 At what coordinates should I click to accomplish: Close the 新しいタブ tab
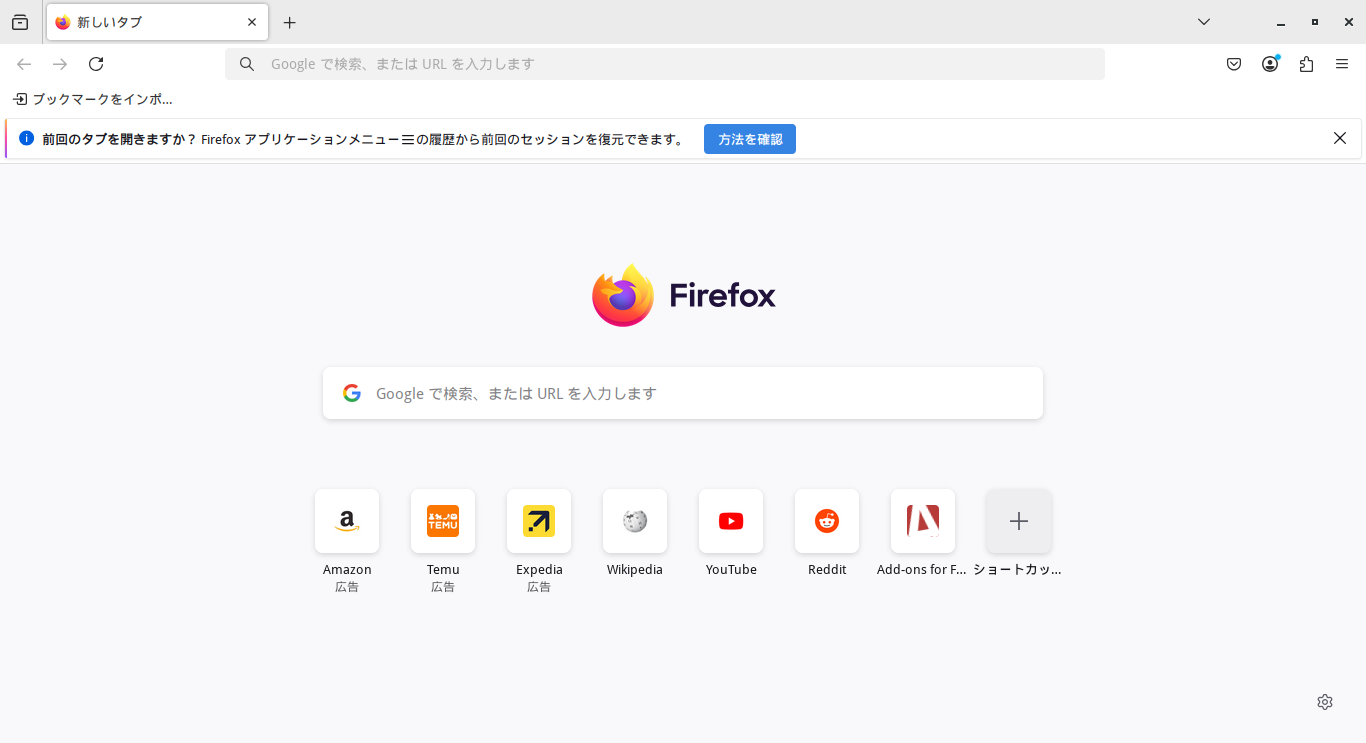252,22
